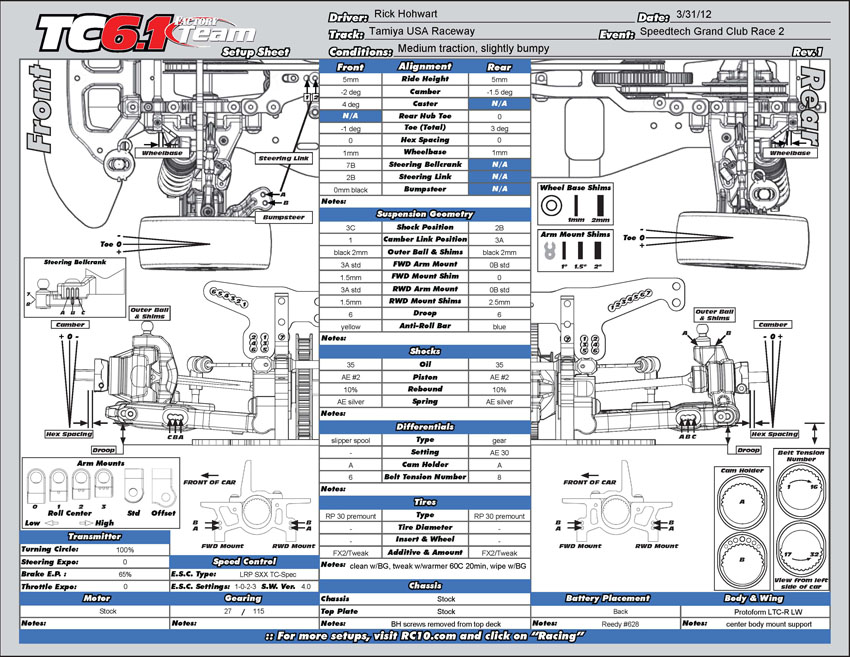Select the Date field 3/31/12
This screenshot has width=850, height=657.
[694, 15]
